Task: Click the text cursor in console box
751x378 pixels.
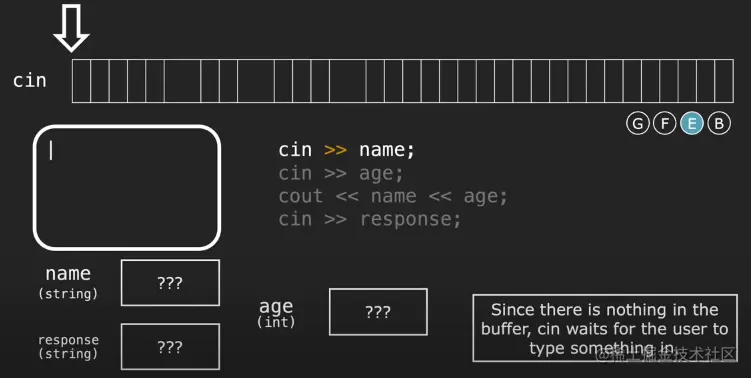Action: click(x=51, y=151)
